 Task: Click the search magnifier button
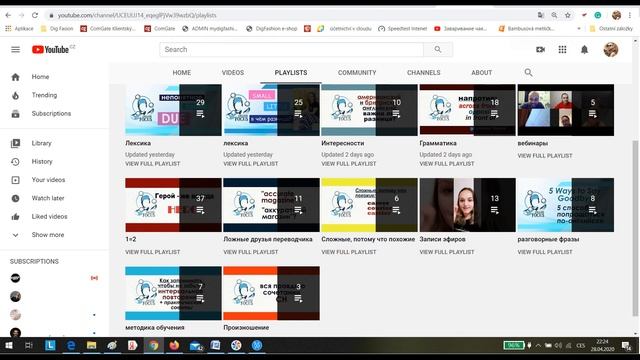tap(438, 49)
